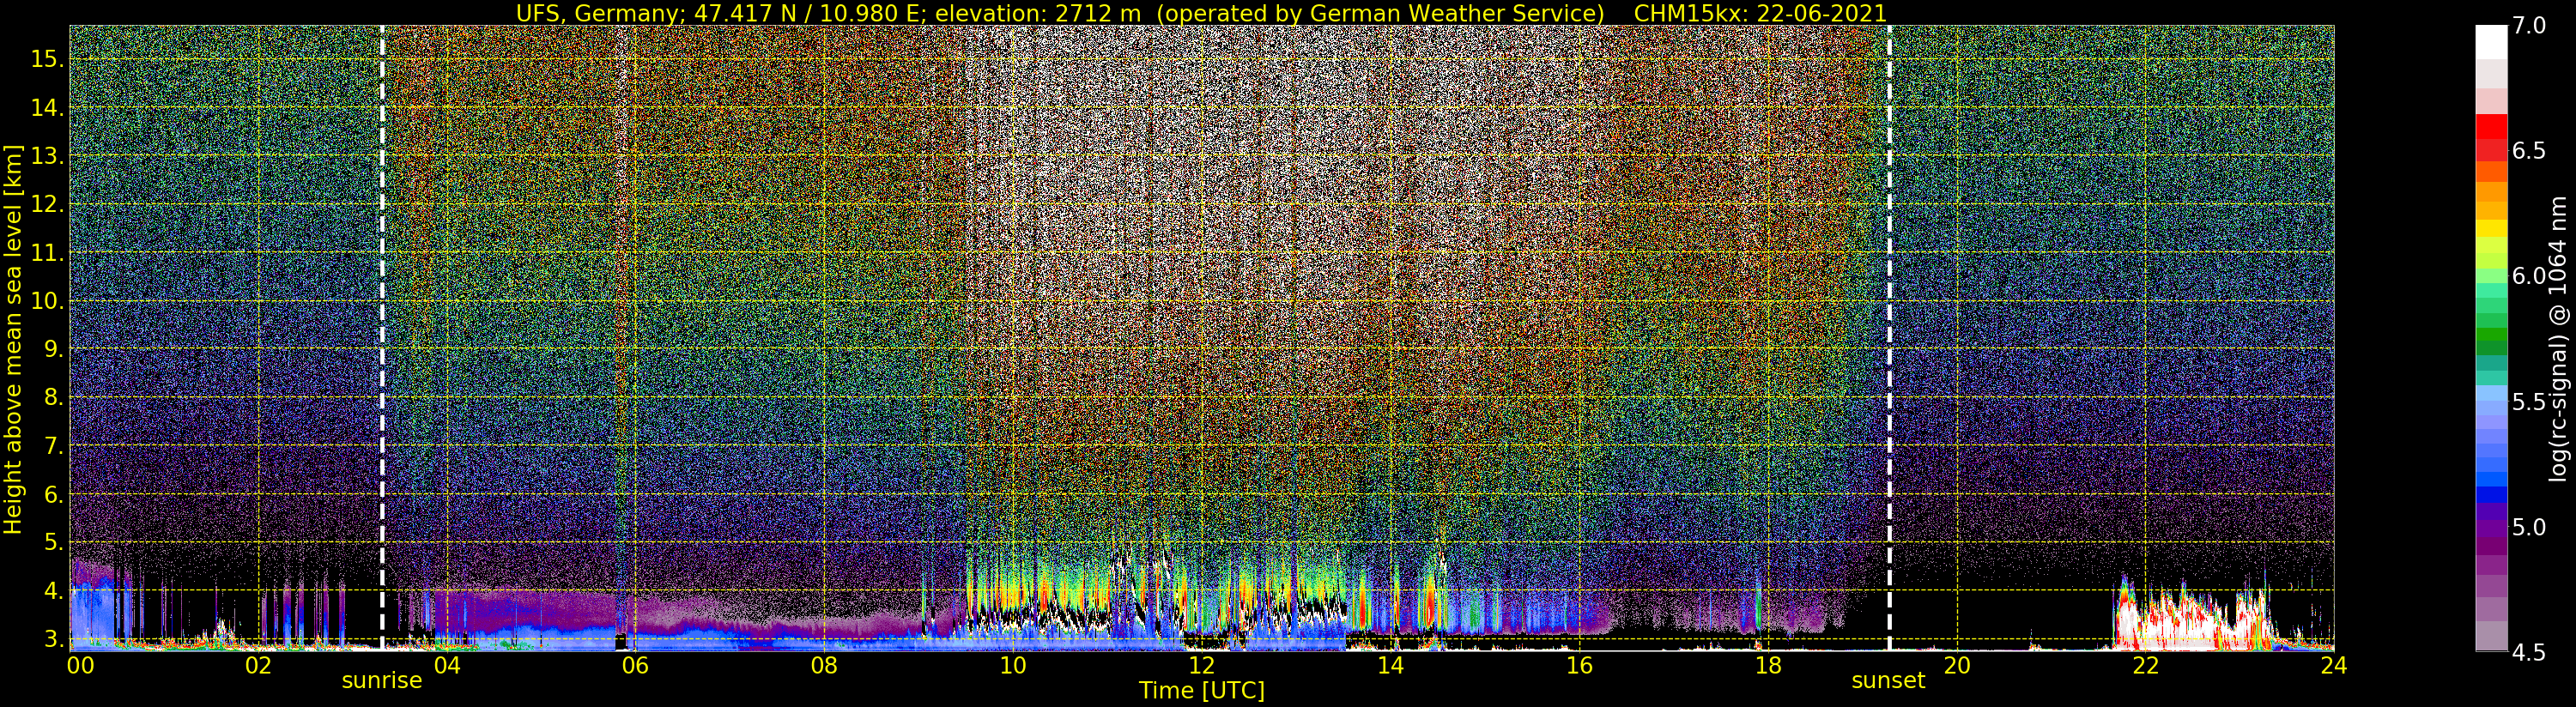Click the height tick label '14.'
This screenshot has height=707, width=2576.
click(x=47, y=108)
